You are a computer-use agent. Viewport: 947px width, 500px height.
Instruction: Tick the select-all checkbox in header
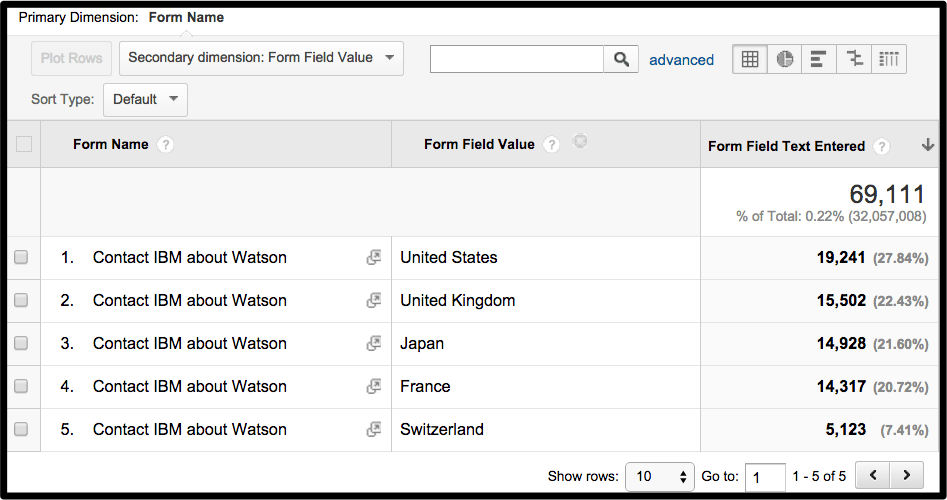click(24, 144)
